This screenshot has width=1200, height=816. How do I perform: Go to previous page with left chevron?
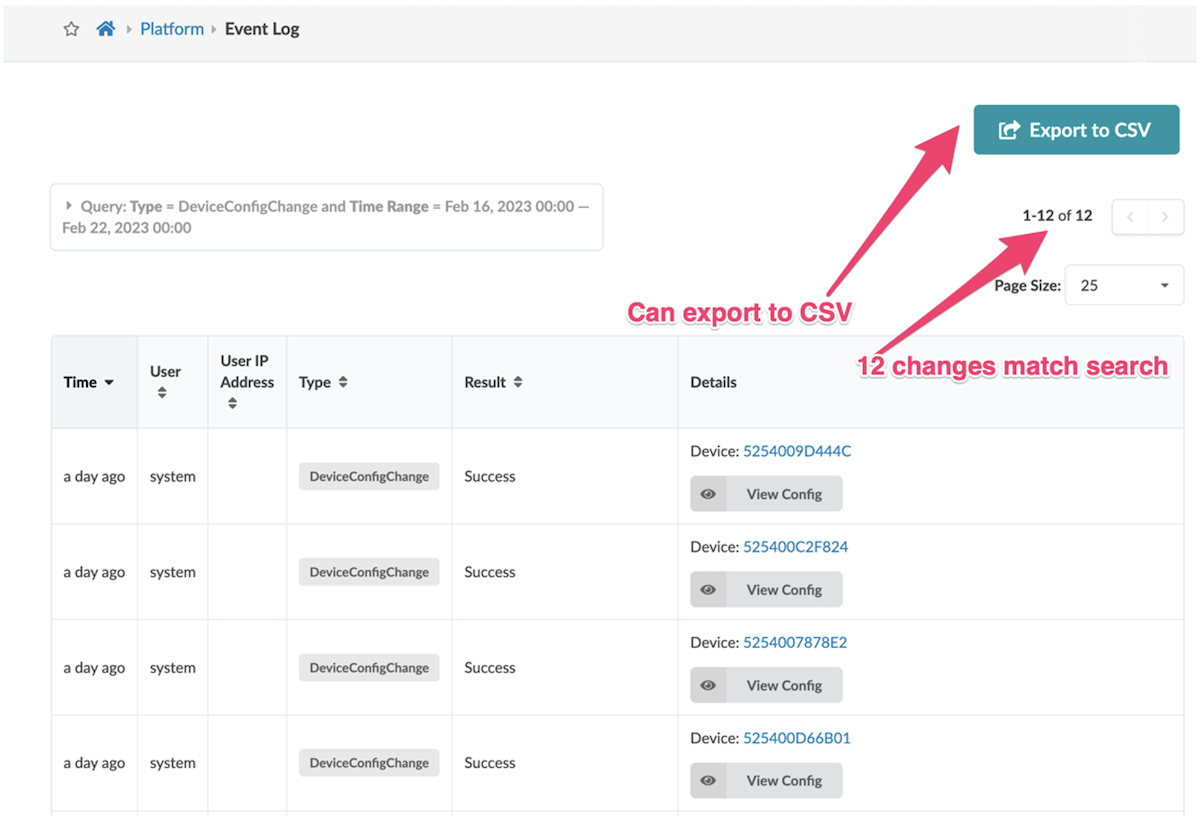coord(1130,216)
